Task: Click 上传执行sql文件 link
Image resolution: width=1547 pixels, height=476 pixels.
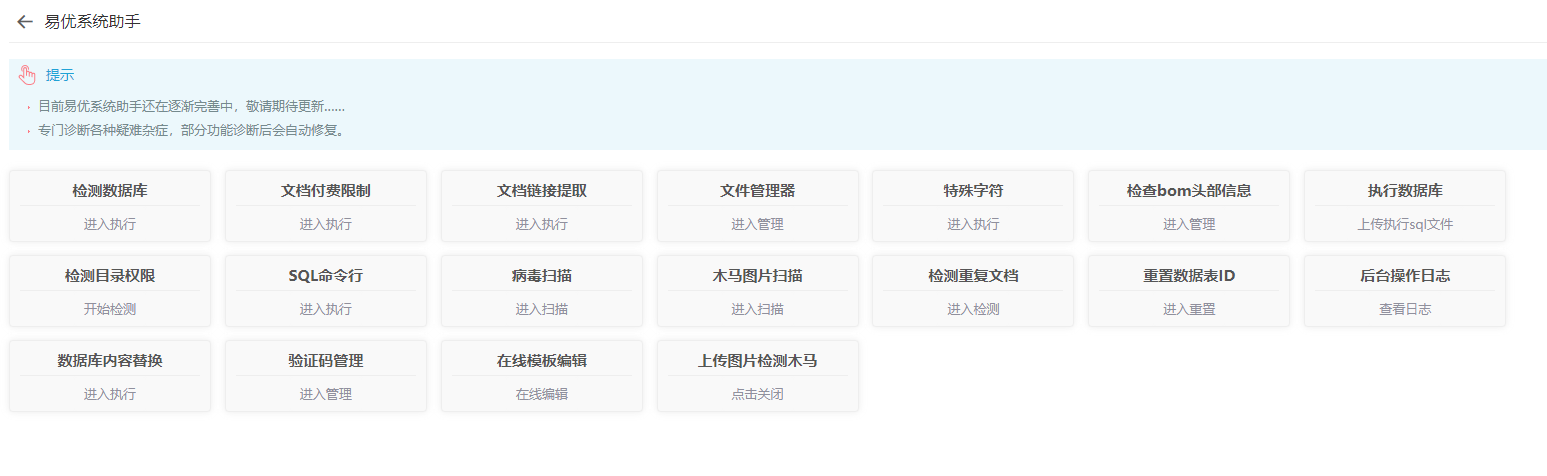Action: tap(1404, 224)
